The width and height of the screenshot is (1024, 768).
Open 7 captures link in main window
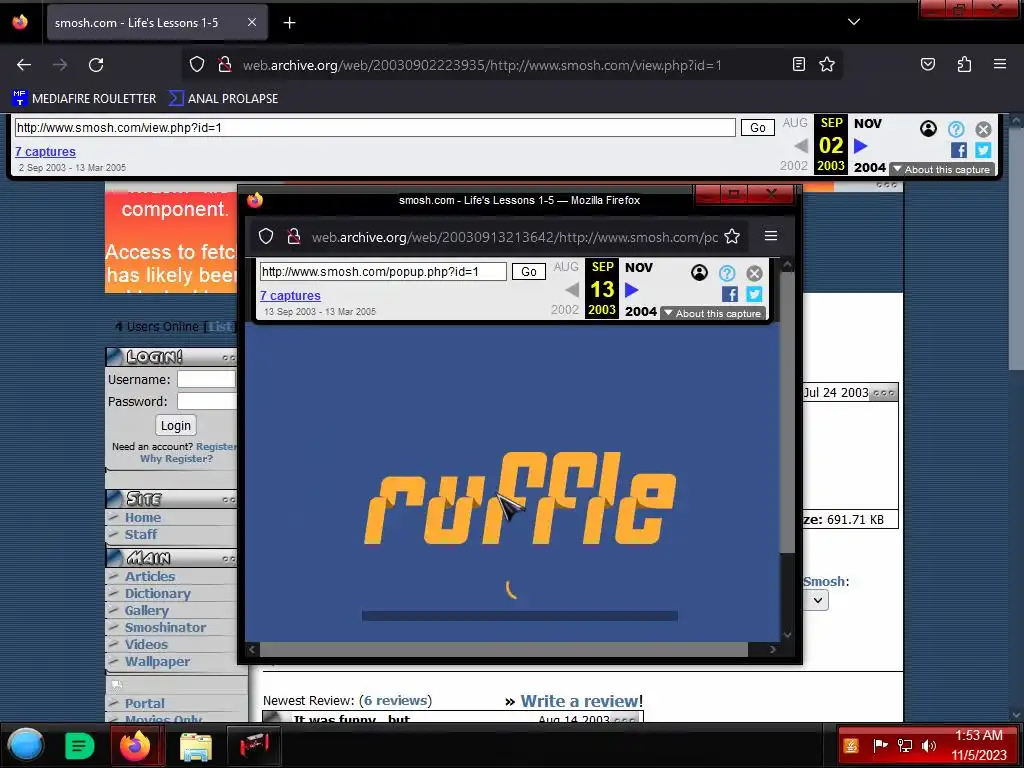click(46, 152)
